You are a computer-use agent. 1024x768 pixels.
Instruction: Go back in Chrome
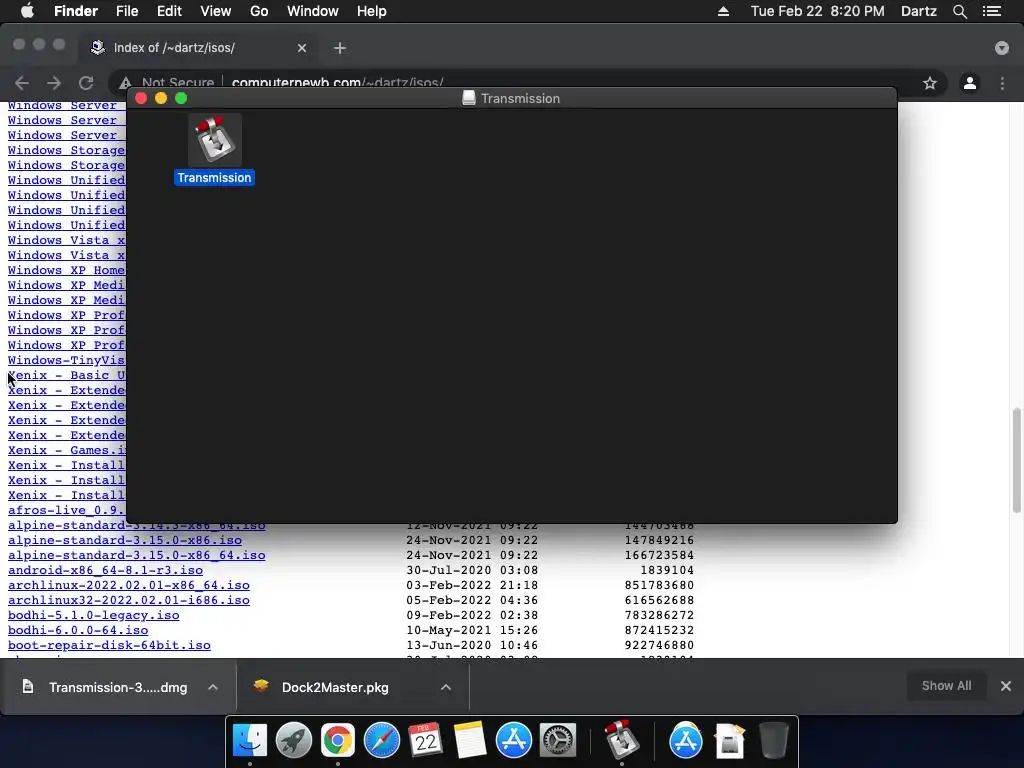click(x=22, y=83)
